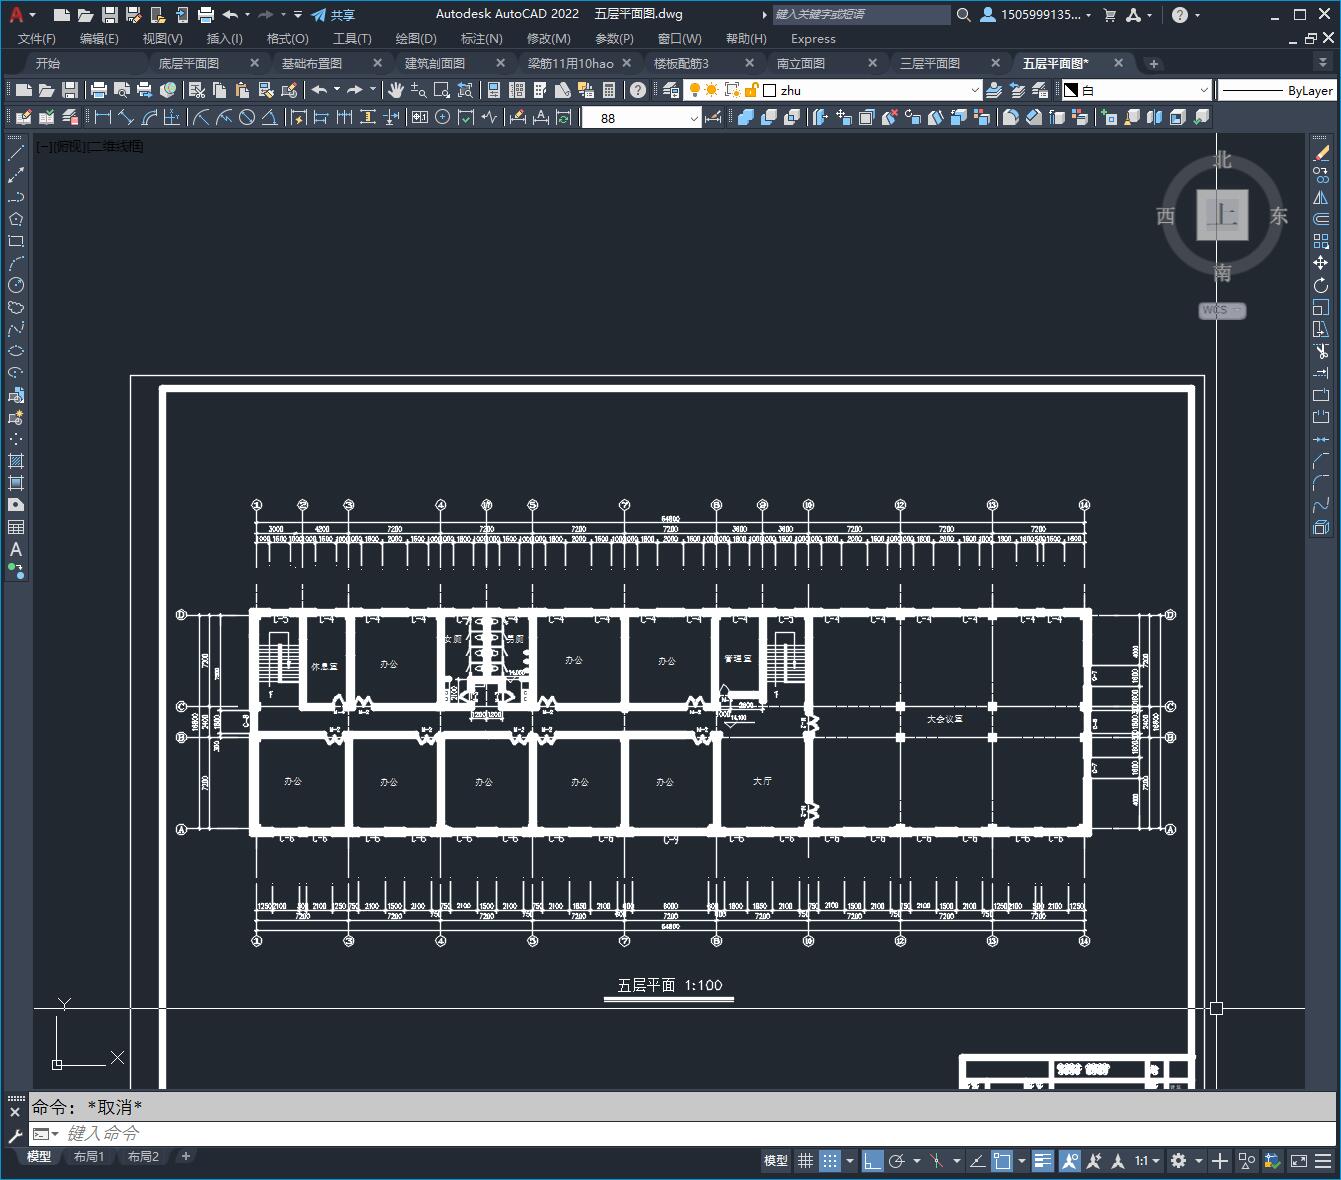Toggle snap mode in status bar
Image resolution: width=1341 pixels, height=1180 pixels.
point(830,1161)
